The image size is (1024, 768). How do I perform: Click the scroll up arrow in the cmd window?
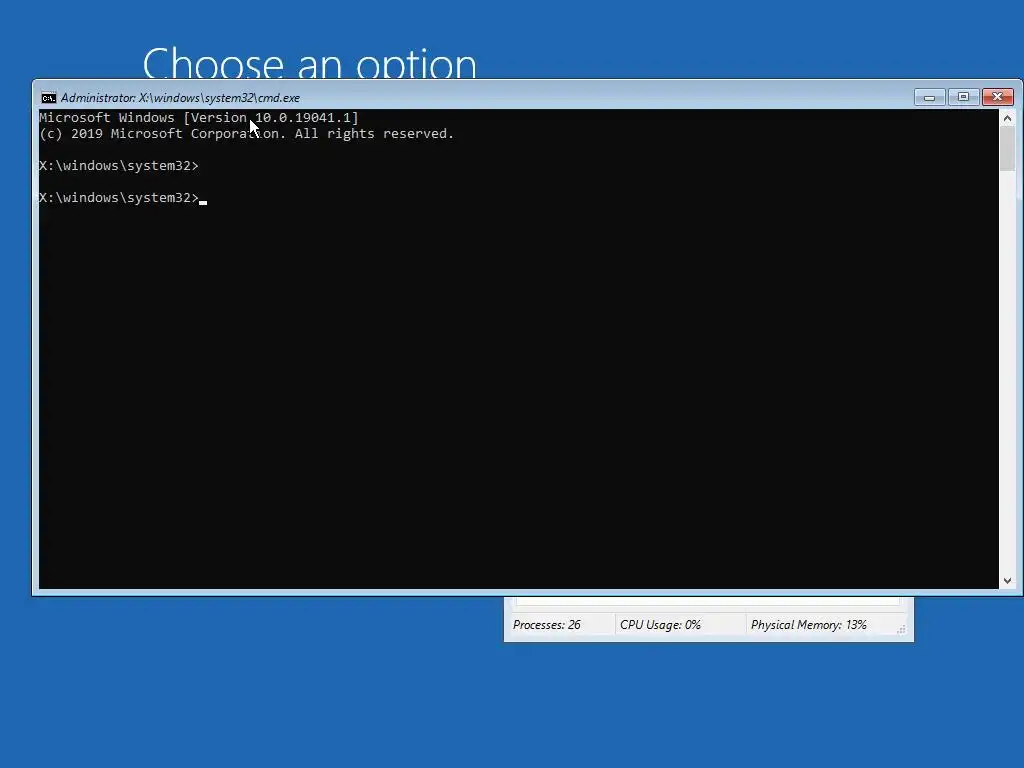tap(1007, 118)
